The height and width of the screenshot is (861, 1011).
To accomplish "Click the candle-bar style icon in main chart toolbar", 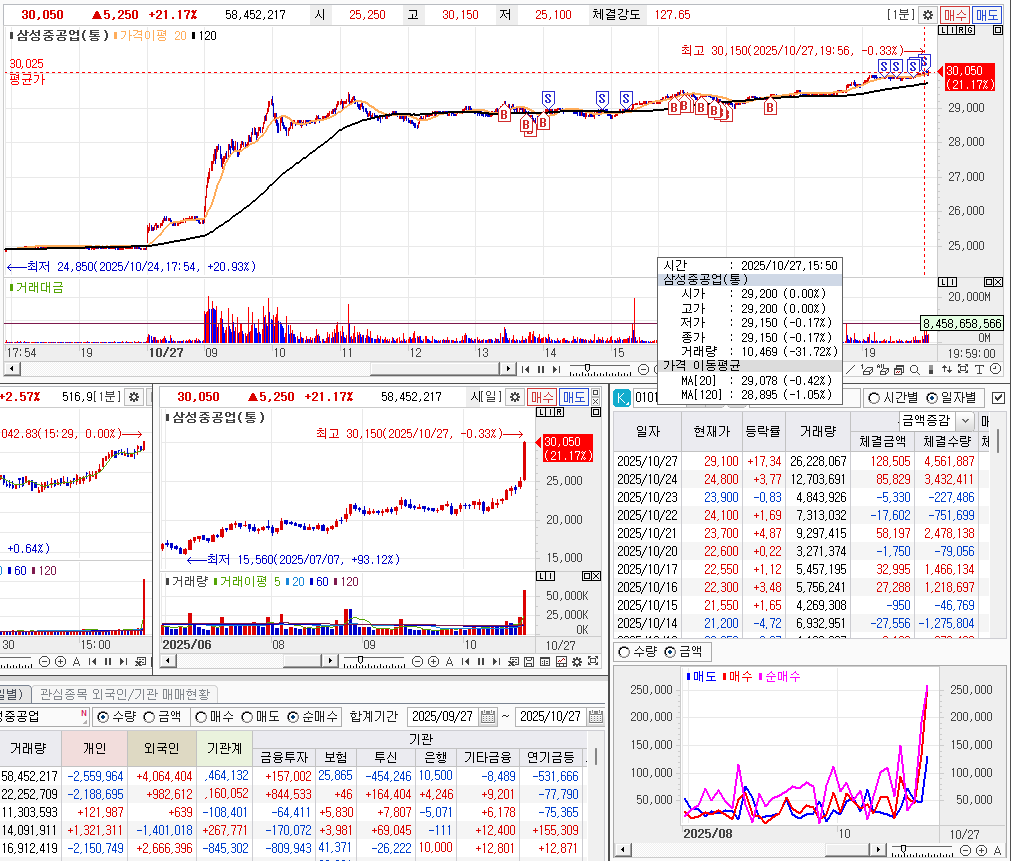I will (930, 370).
